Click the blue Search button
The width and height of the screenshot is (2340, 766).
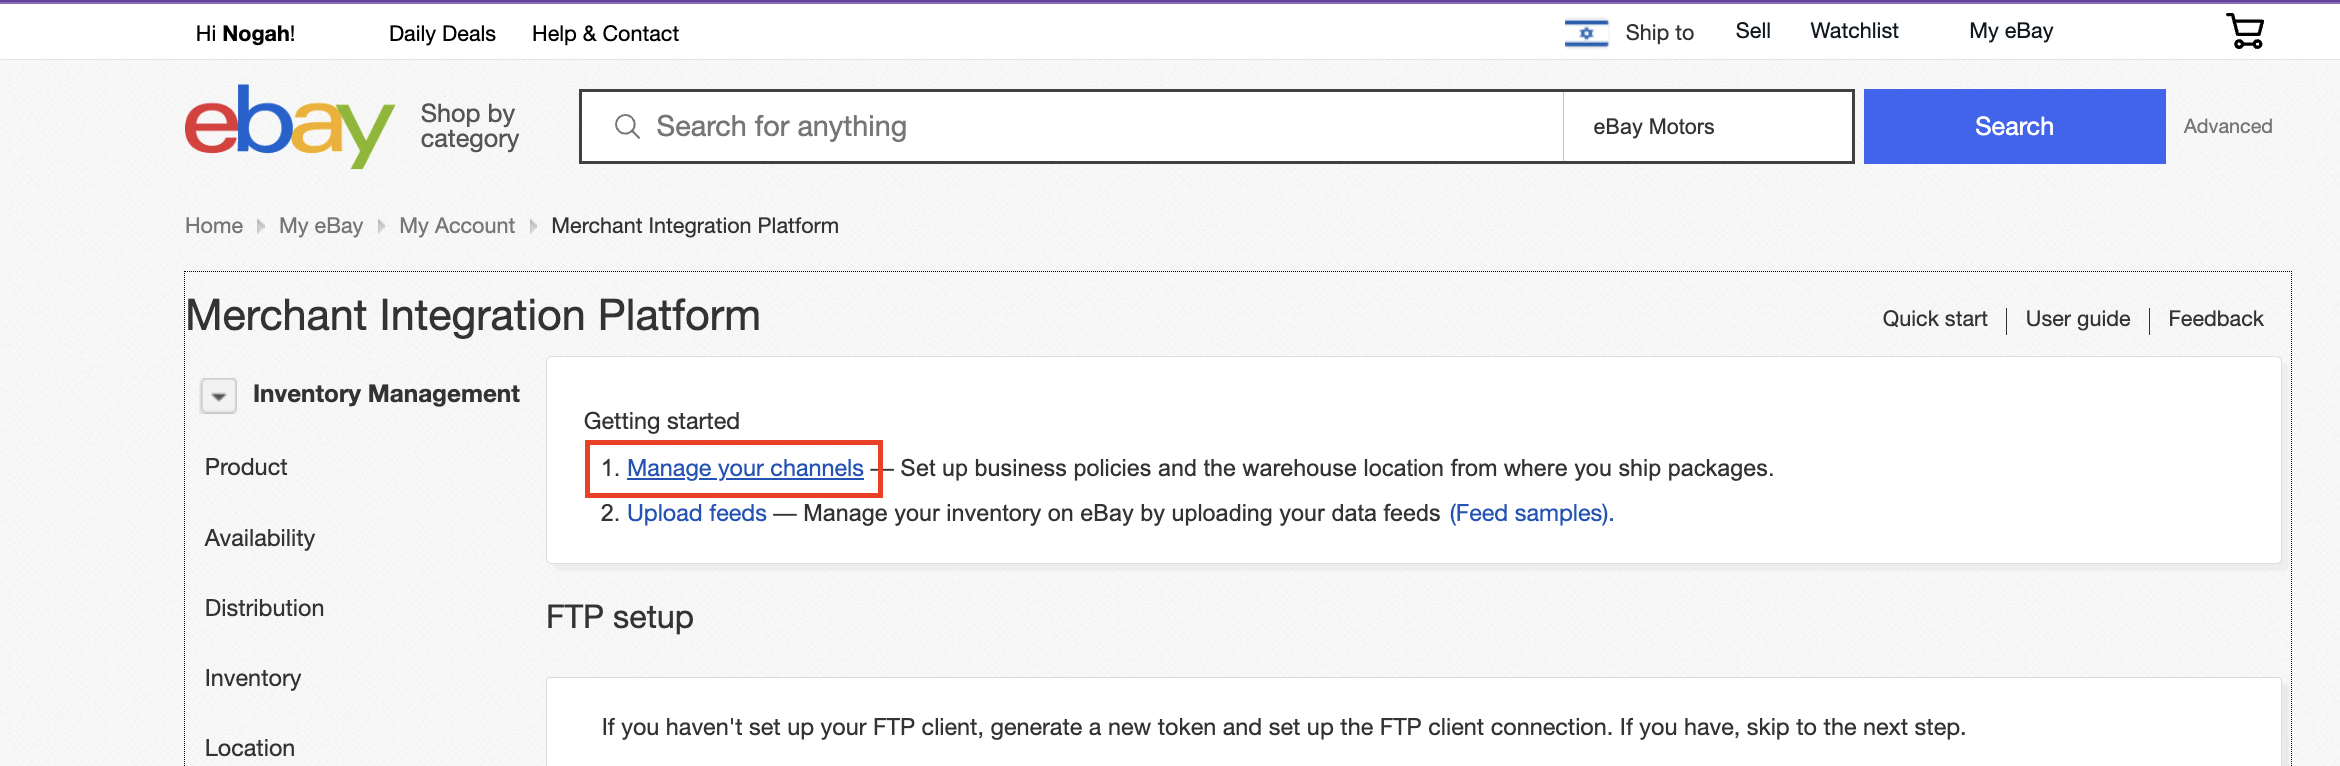[x=2014, y=126]
